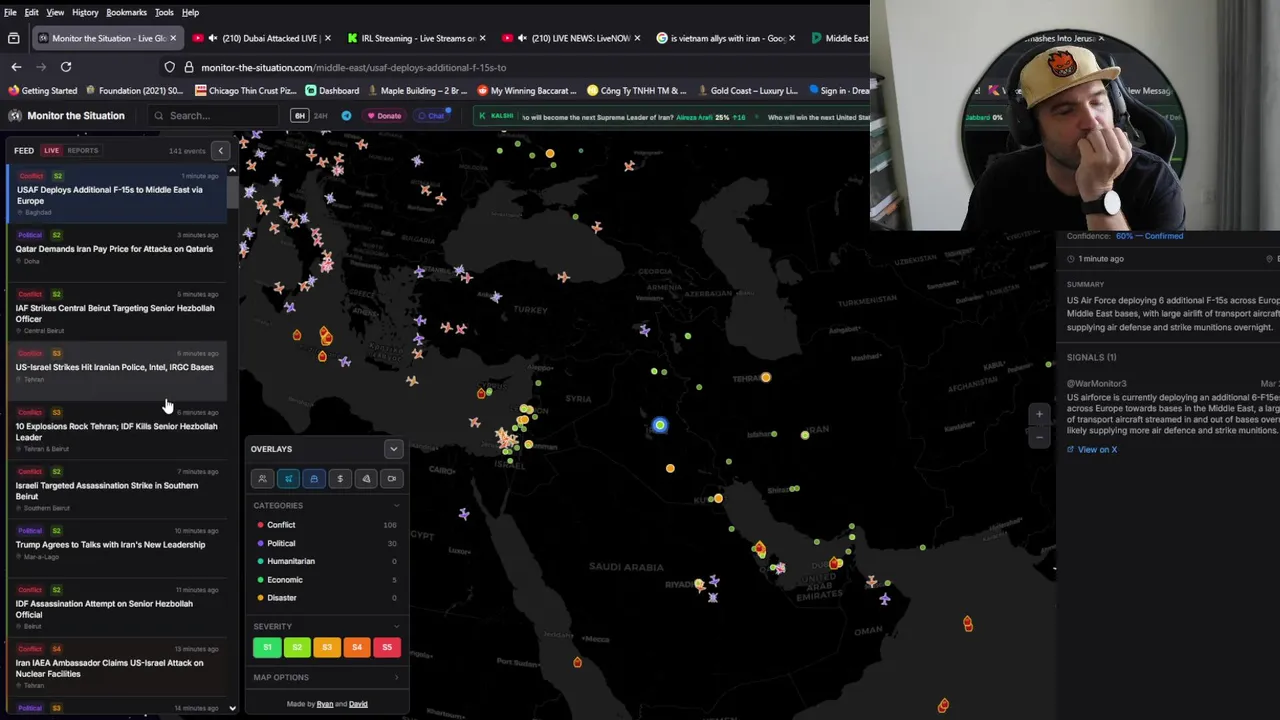
Task: Go back with the browser back arrow
Action: tap(16, 67)
